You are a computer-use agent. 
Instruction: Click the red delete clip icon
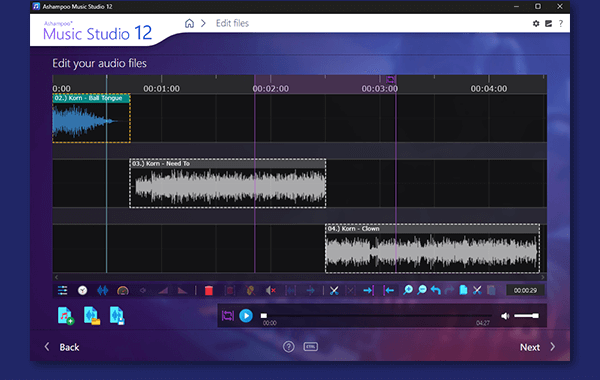tap(209, 290)
